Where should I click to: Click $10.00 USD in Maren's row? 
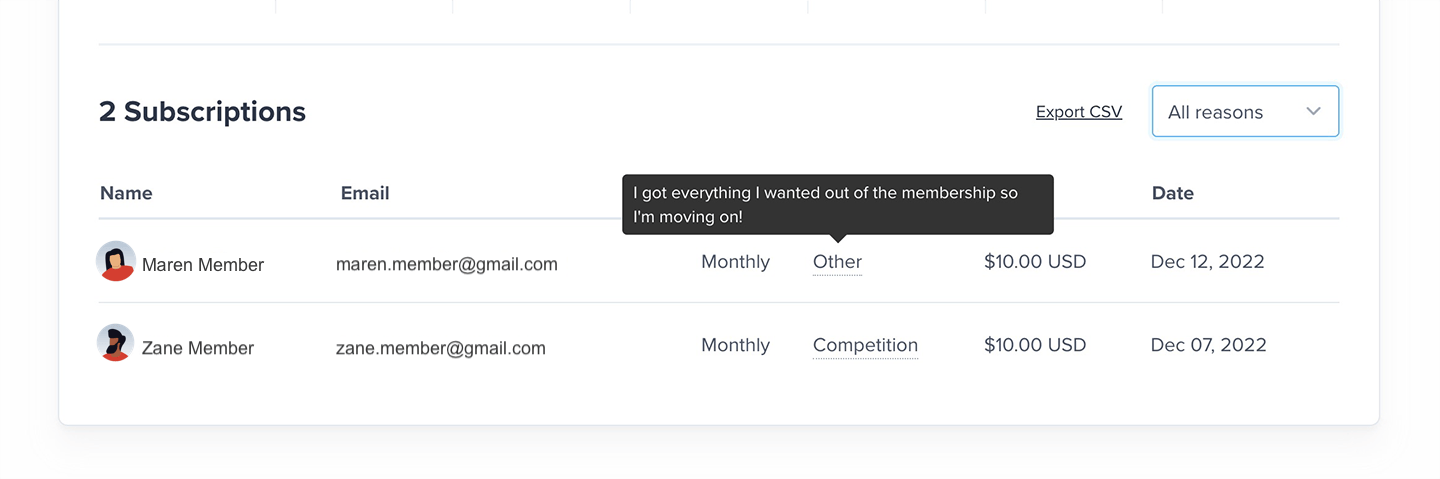point(1035,262)
